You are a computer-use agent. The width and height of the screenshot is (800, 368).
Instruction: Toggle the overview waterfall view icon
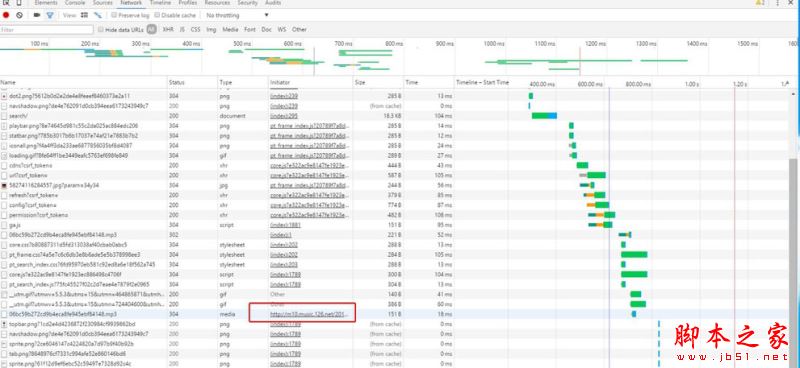97,15
